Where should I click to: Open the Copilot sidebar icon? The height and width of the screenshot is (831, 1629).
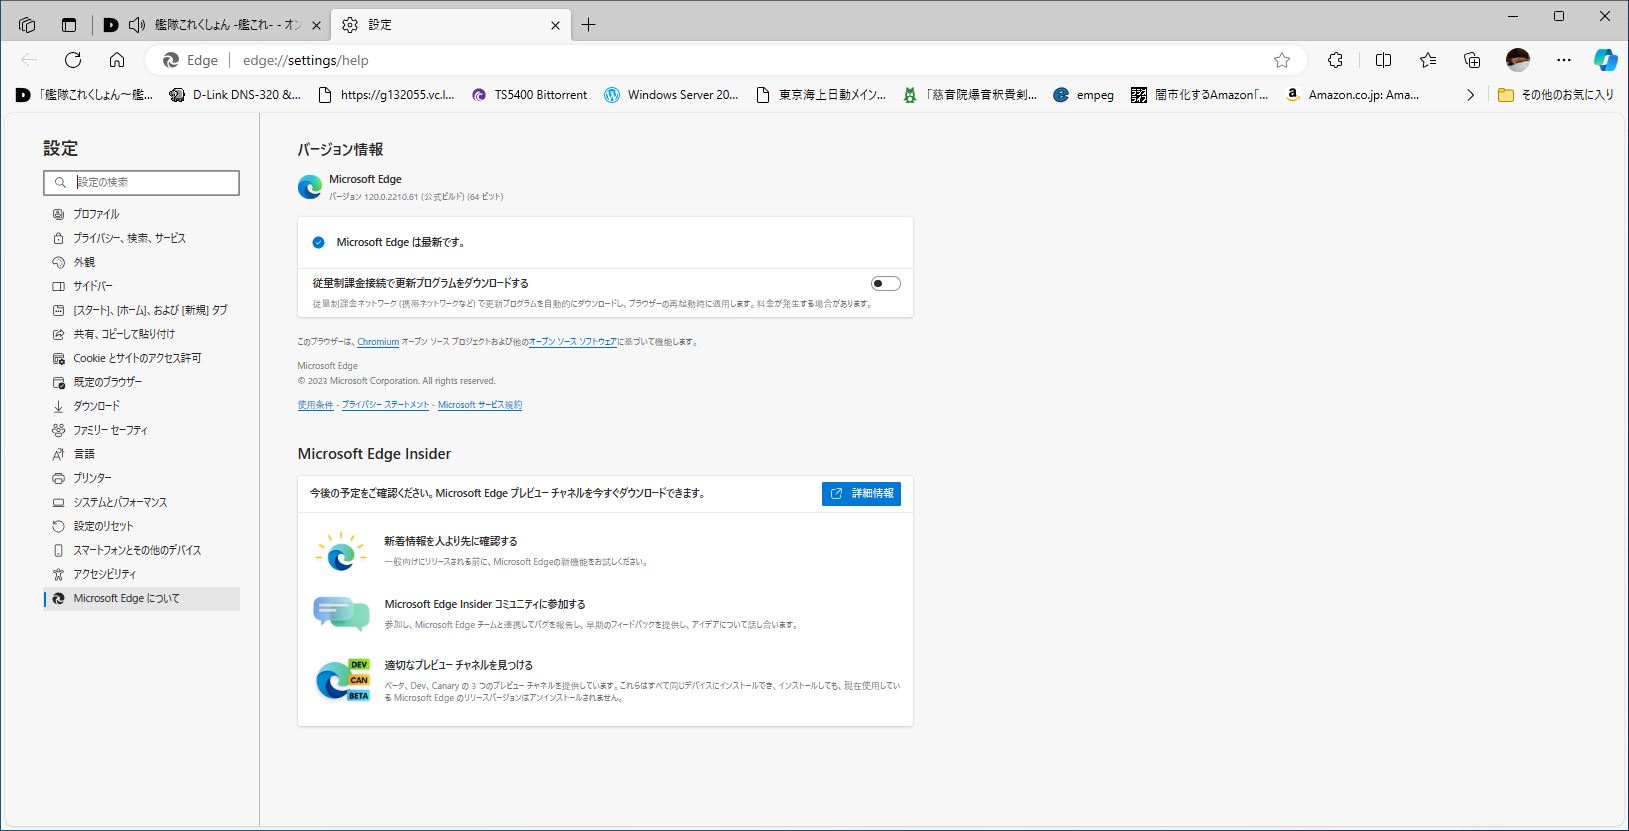coord(1605,60)
